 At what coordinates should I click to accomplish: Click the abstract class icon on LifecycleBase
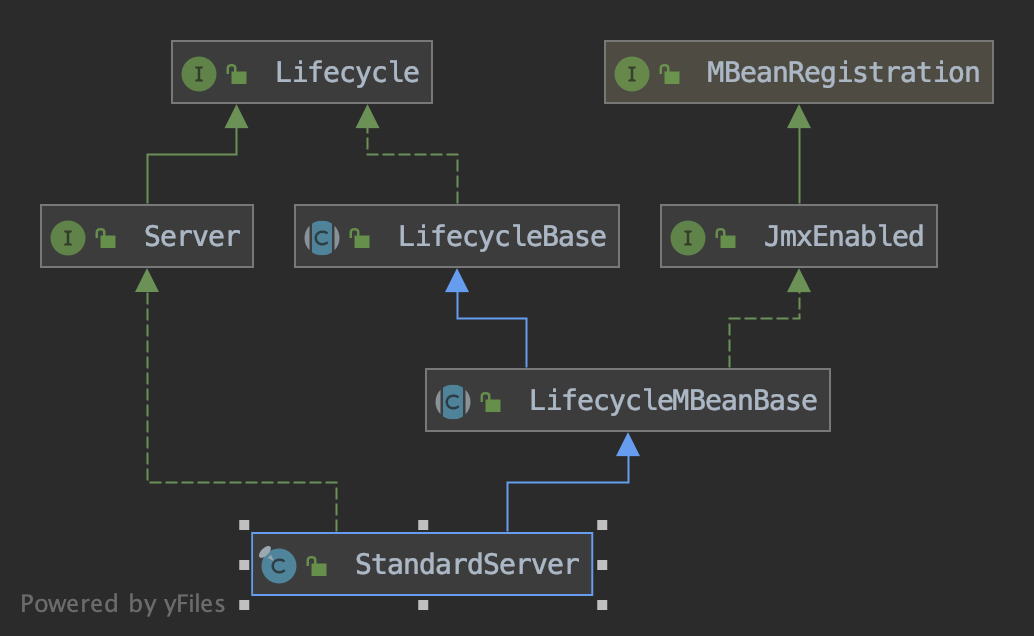[322, 238]
